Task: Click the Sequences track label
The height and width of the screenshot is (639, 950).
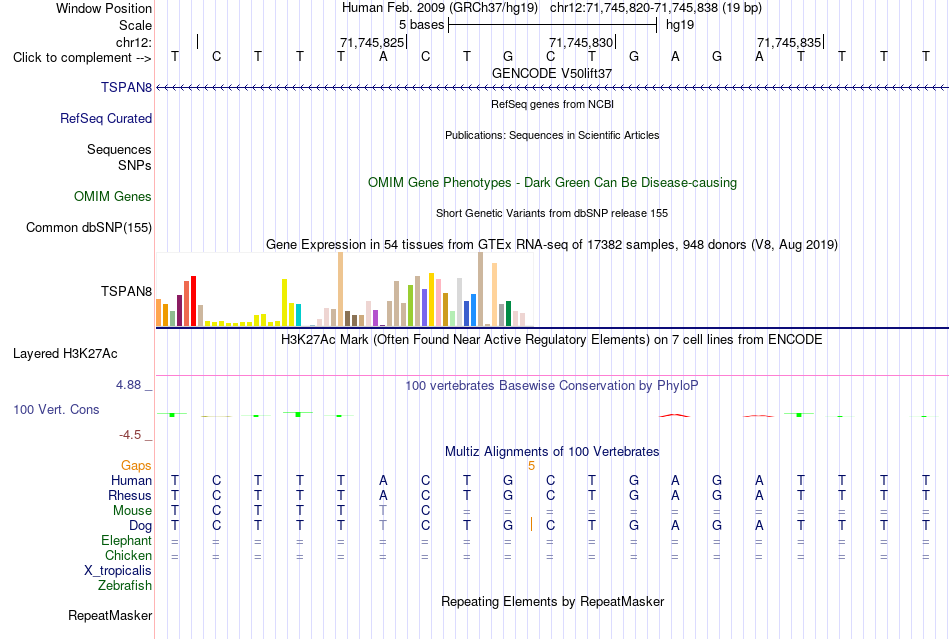Action: (x=119, y=150)
